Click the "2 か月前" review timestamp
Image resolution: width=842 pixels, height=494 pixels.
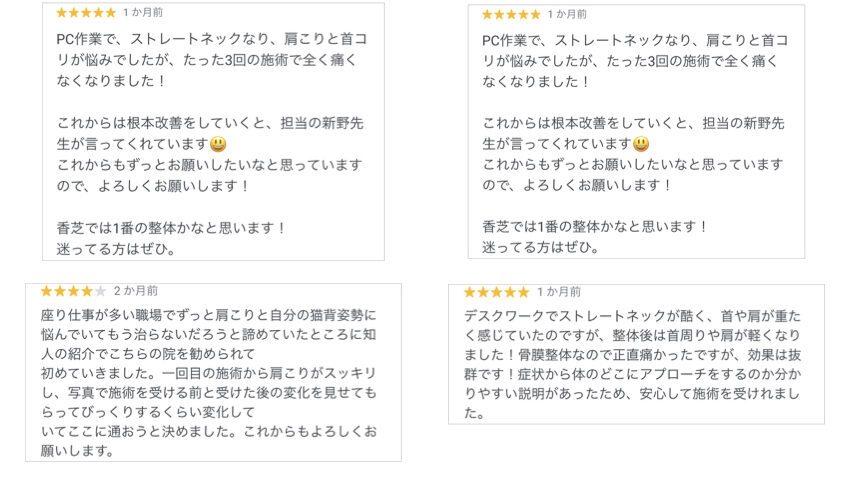[x=135, y=291]
